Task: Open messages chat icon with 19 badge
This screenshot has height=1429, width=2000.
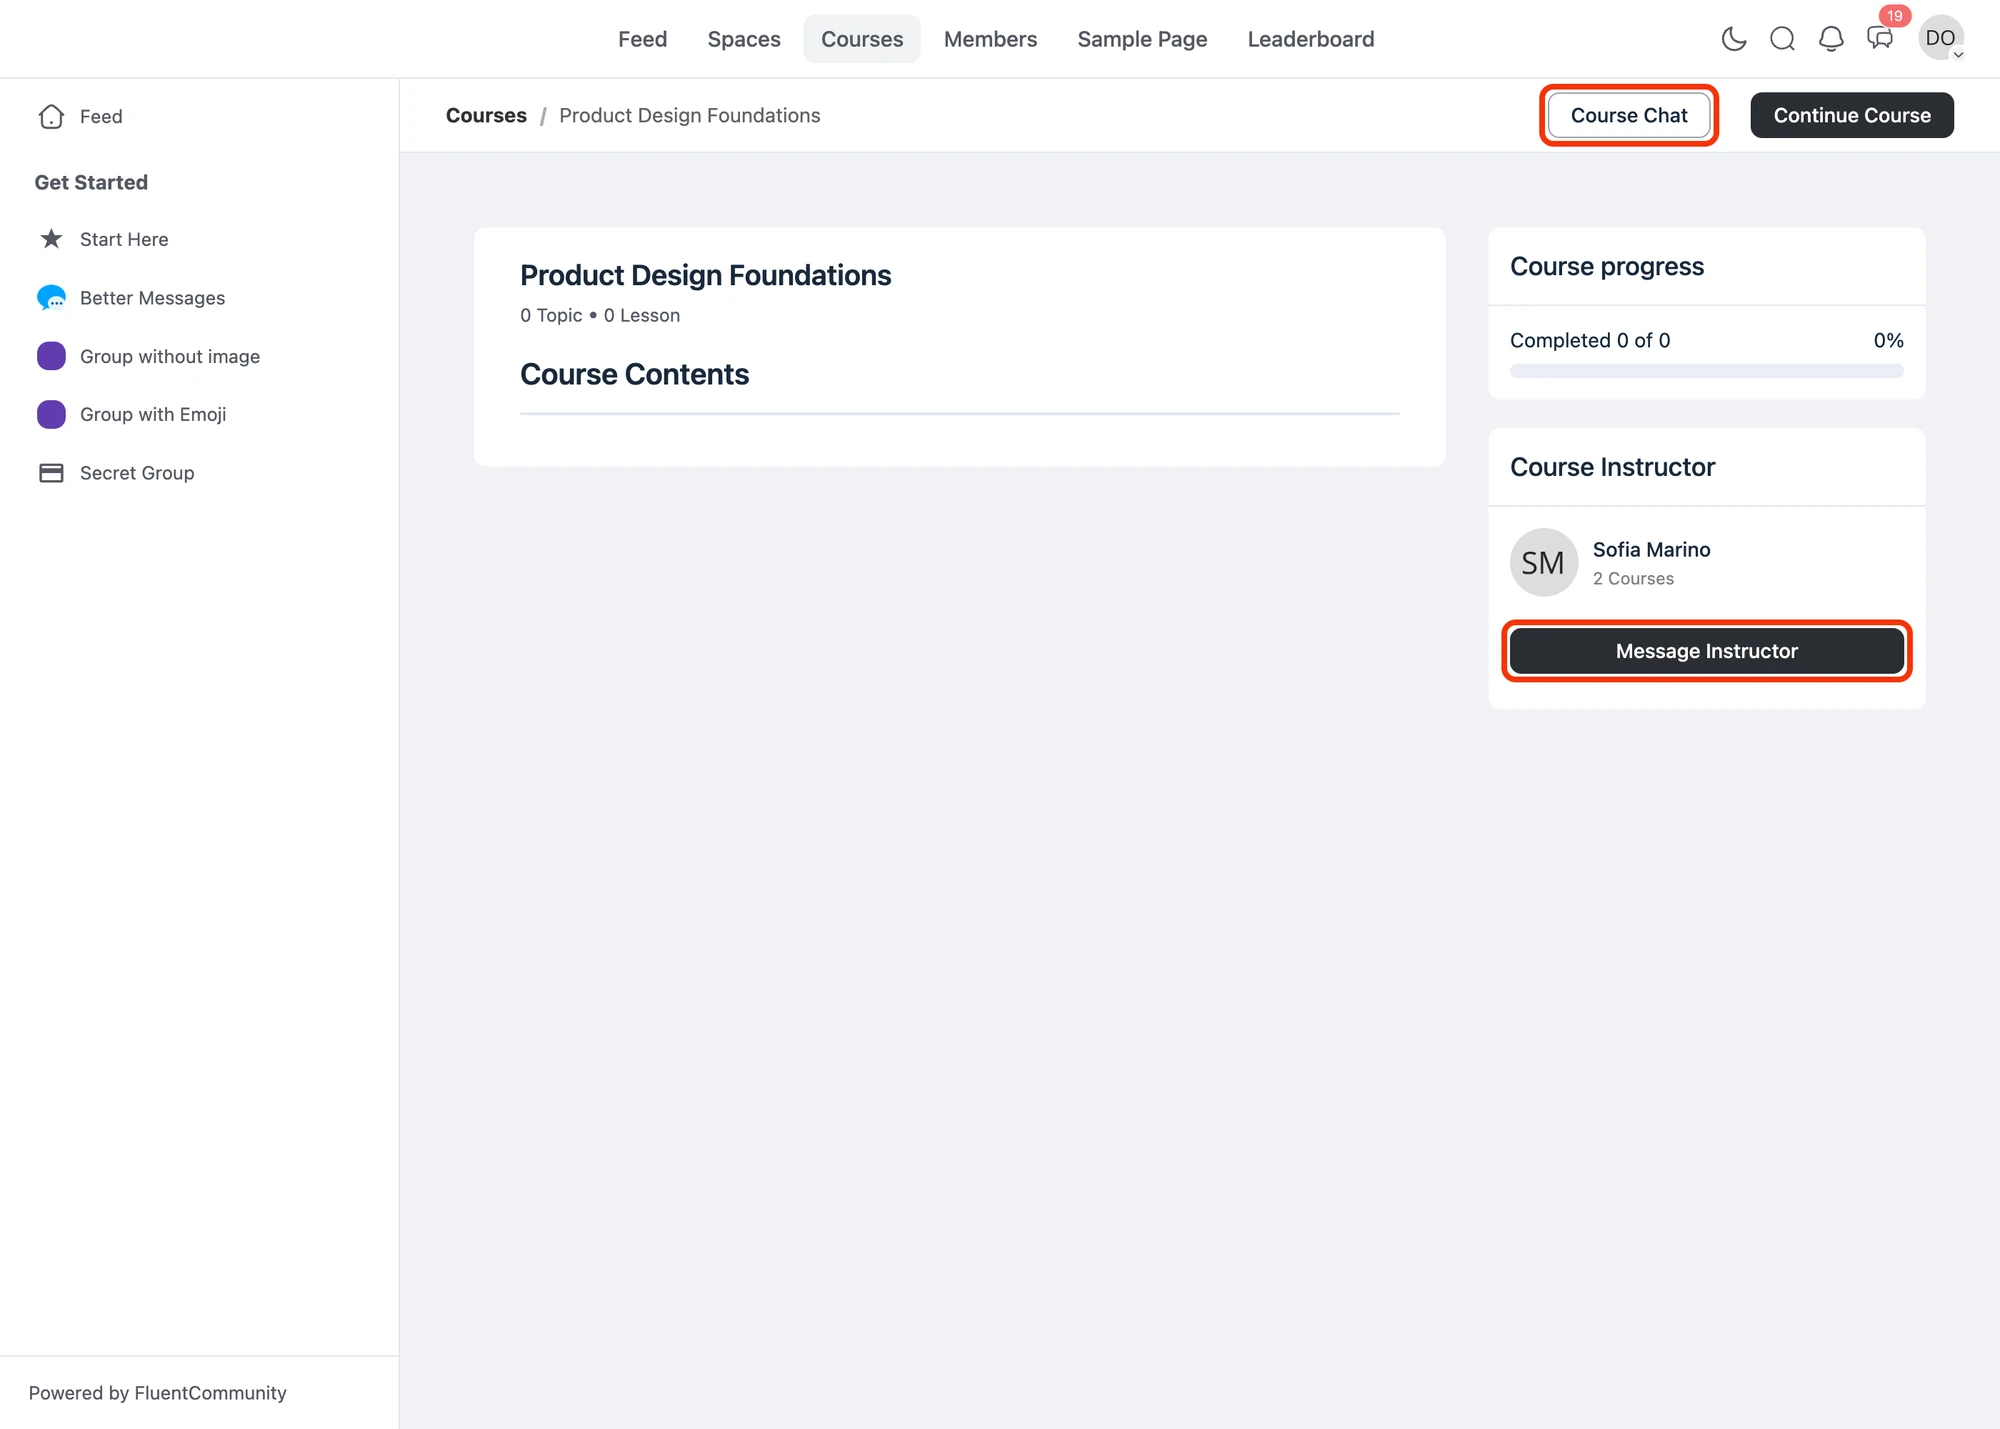Action: (1880, 38)
